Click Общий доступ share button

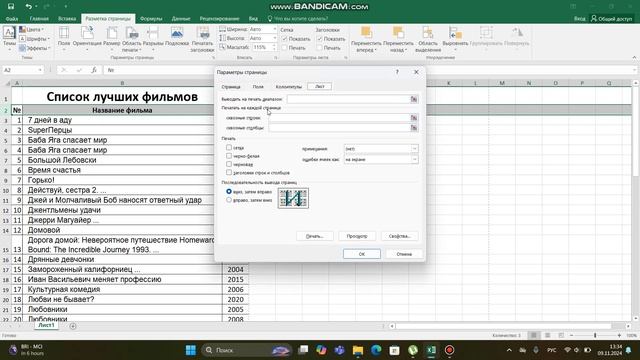click(x=611, y=18)
